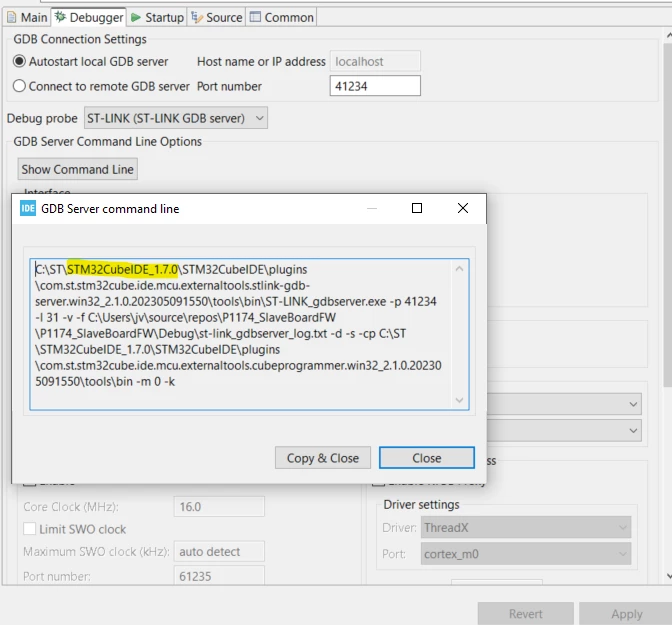
Task: Open the Driver ThreadX dropdown
Action: [526, 527]
